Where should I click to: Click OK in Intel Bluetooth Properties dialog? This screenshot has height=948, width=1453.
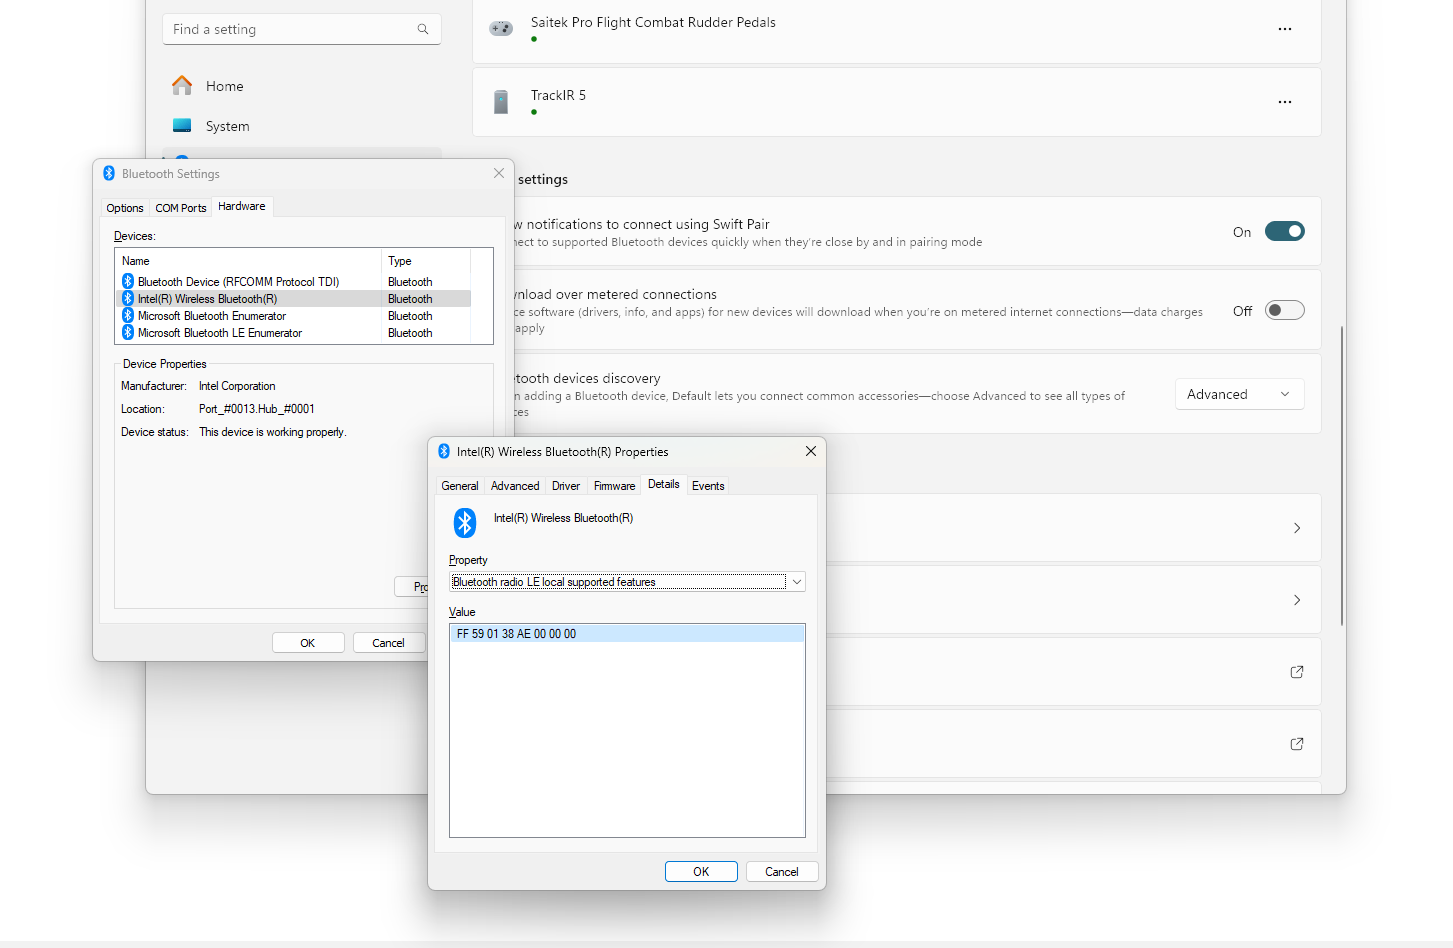pos(701,872)
